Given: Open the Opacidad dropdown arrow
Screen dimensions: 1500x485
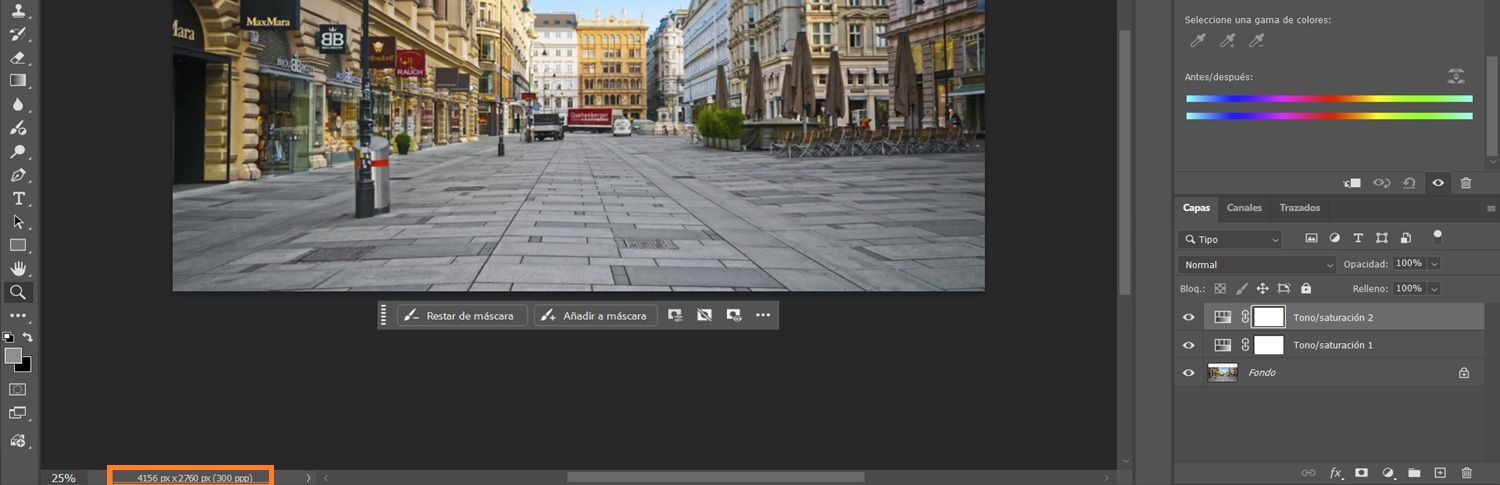Looking at the screenshot, I should click(1435, 263).
